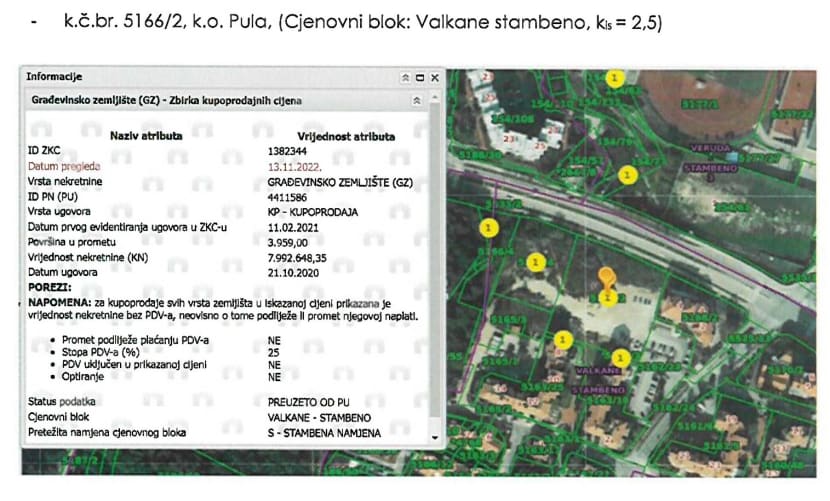This screenshot has height=501, width=830.
Task: Open the yellow marker directly under the orange pin
Action: (x=608, y=298)
